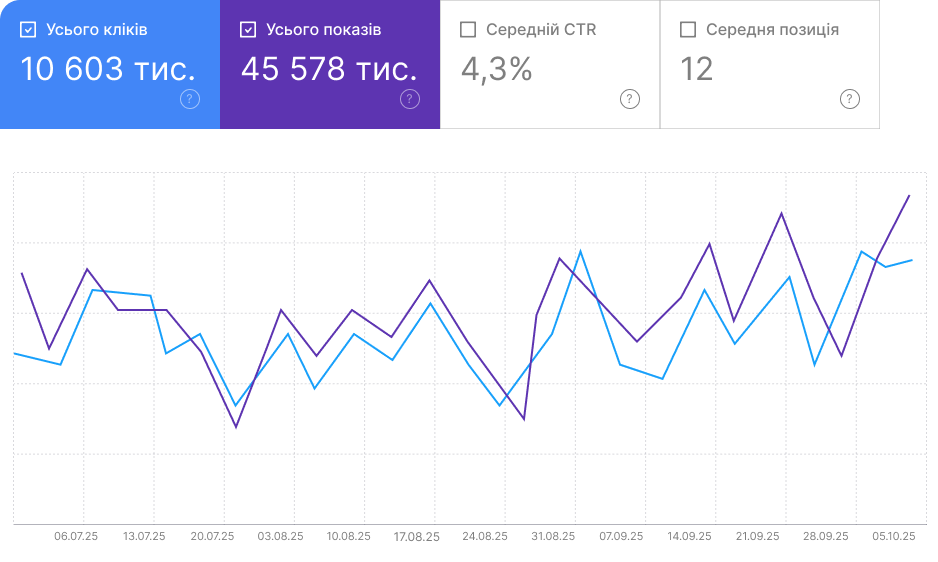Uncheck the Усього показів checkbox
The width and height of the screenshot is (938, 562).
pyautogui.click(x=248, y=30)
